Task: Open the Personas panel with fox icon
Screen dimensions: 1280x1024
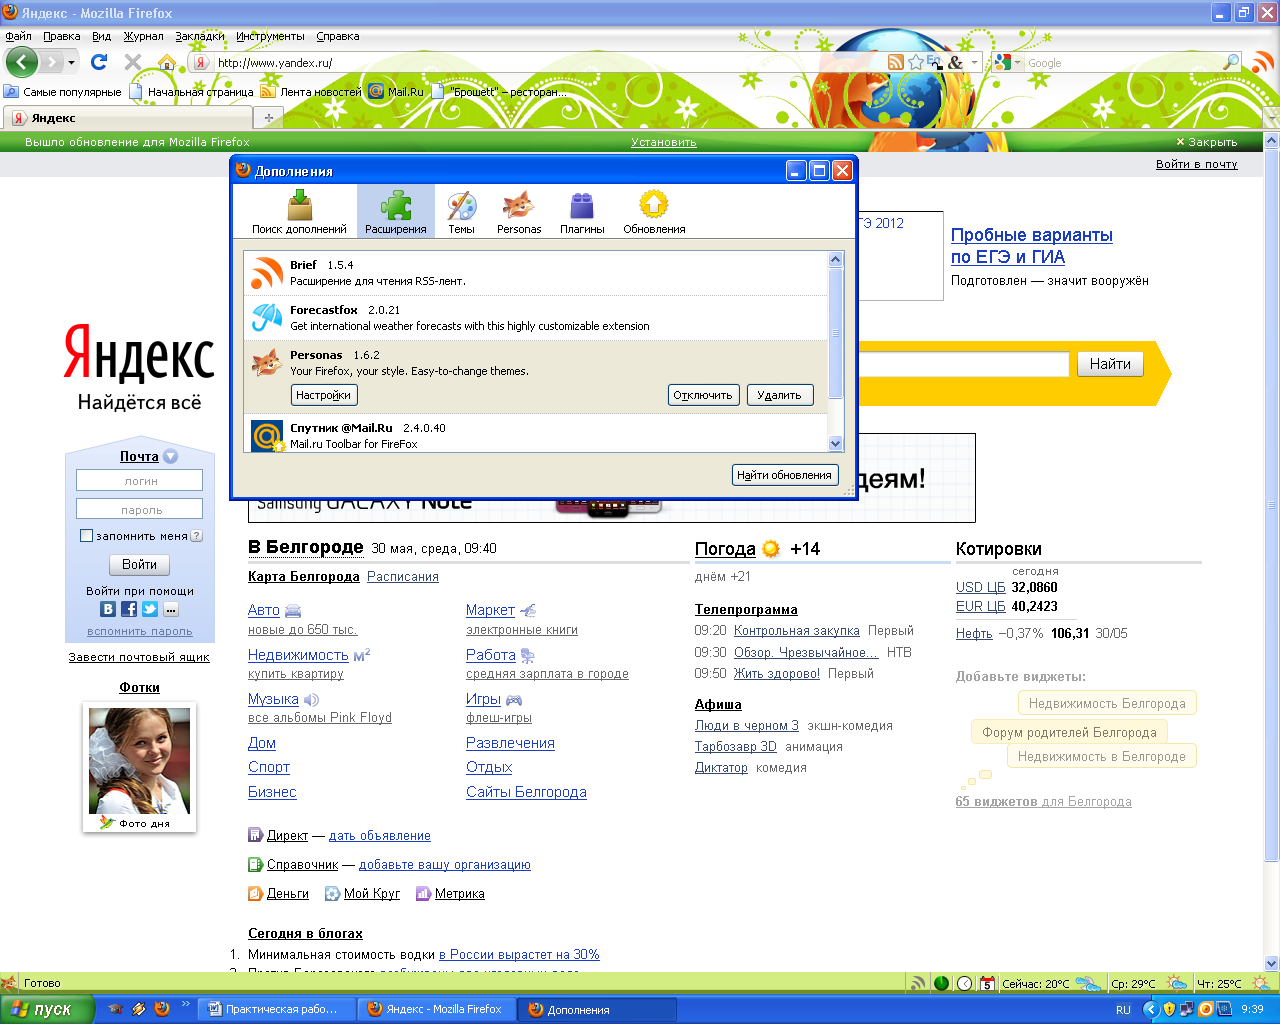Action: pyautogui.click(x=519, y=211)
